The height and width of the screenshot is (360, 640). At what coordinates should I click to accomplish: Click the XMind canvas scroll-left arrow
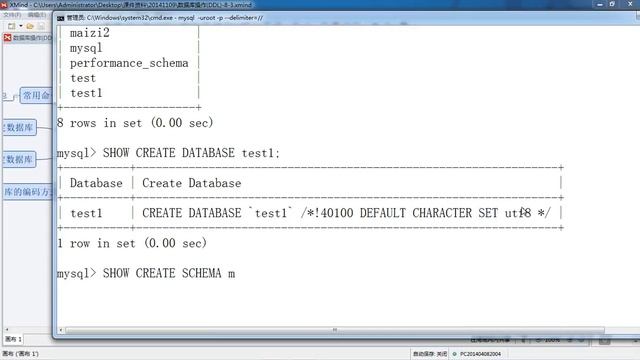7,329
